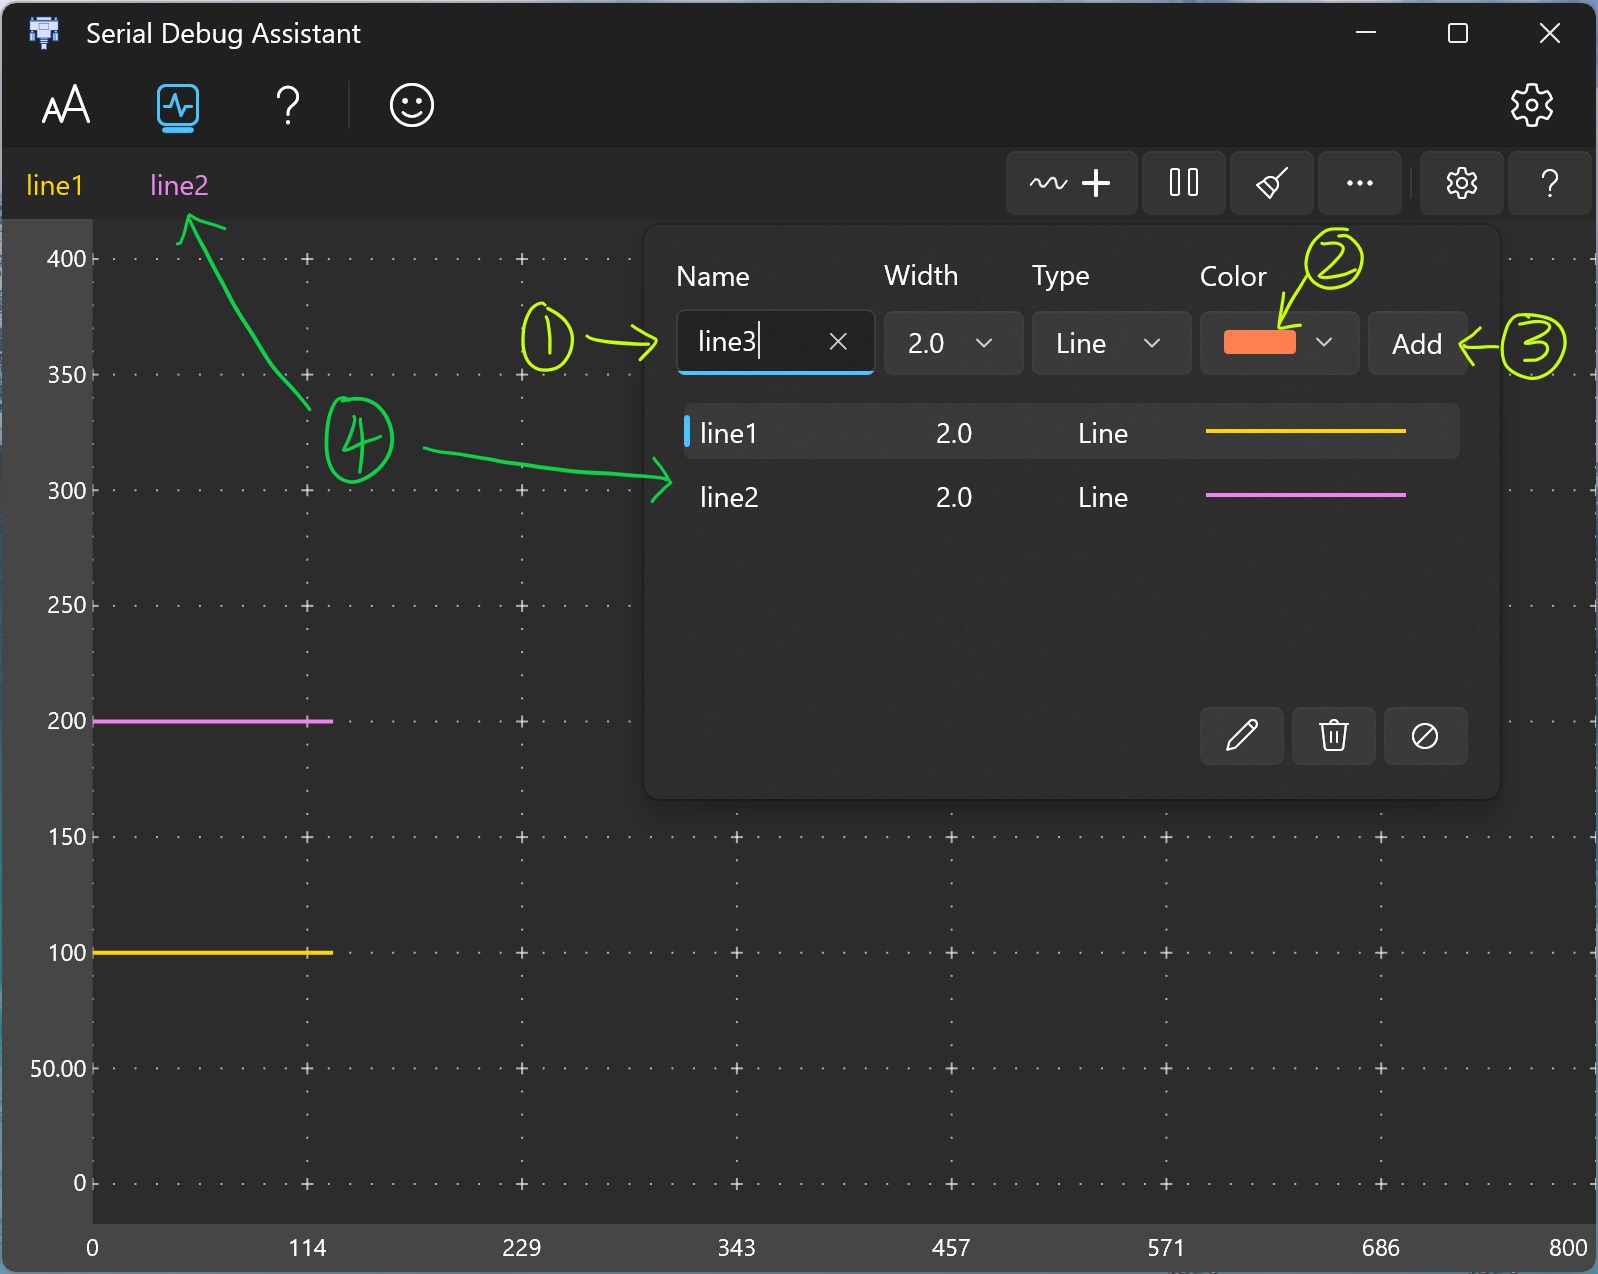Toggle line1 legend label
The width and height of the screenshot is (1598, 1274).
54,185
